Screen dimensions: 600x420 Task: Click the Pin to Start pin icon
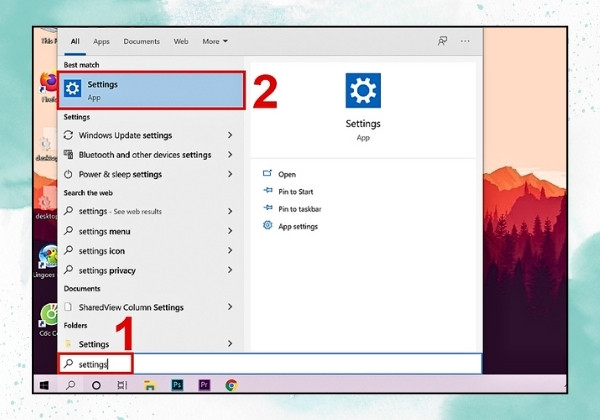[x=267, y=190]
